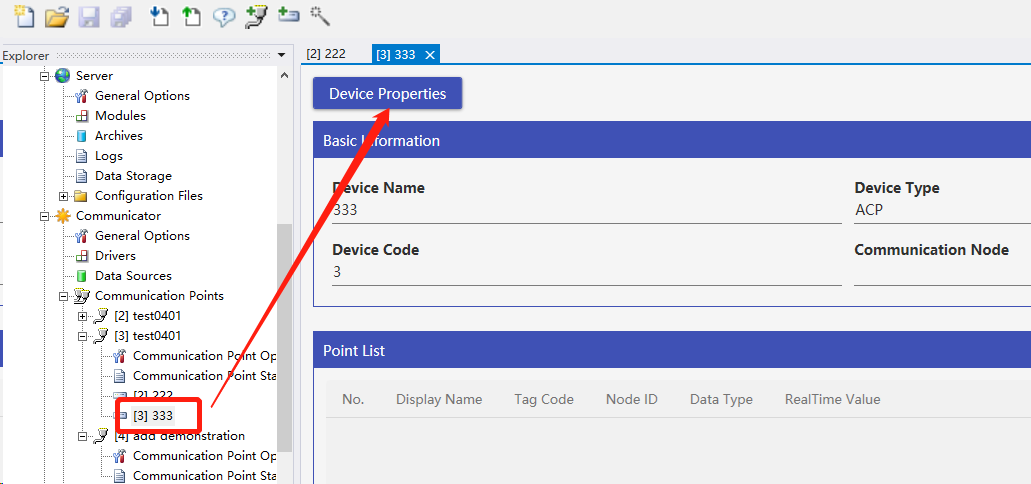Click the Tag Code column header
The height and width of the screenshot is (484, 1031).
point(544,399)
